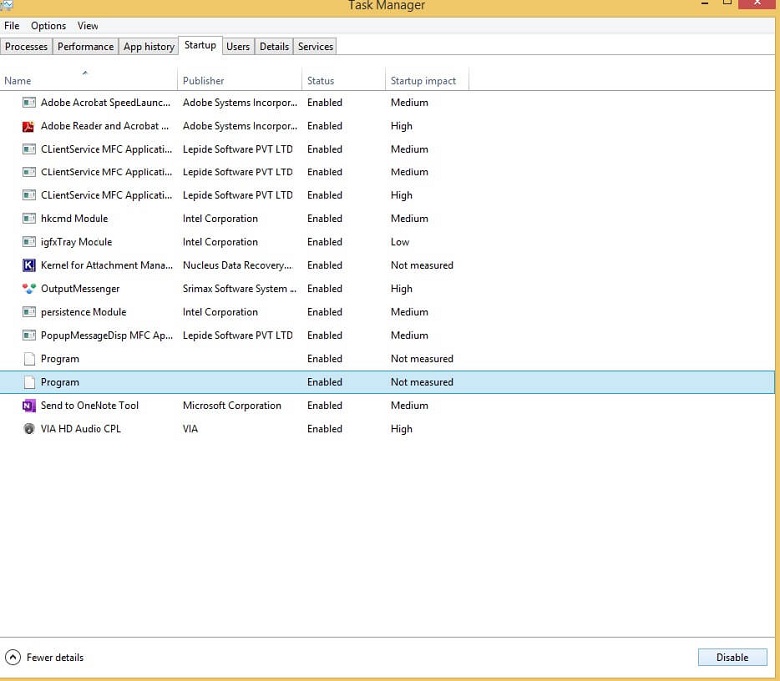Select the PopupMessageDisp MFC Ap... name

pyautogui.click(x=107, y=335)
